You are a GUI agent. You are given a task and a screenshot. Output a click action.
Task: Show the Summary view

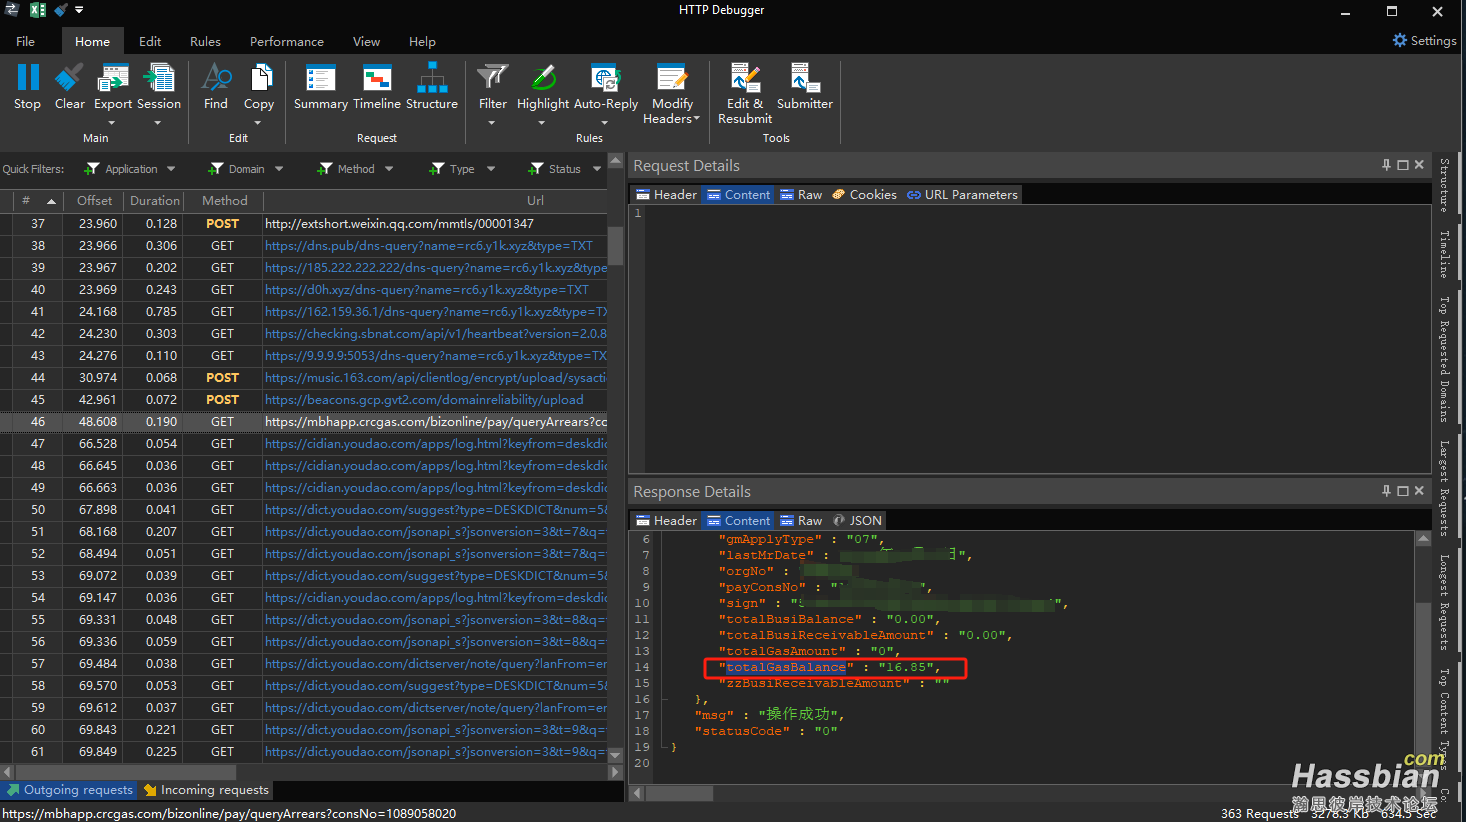point(321,77)
